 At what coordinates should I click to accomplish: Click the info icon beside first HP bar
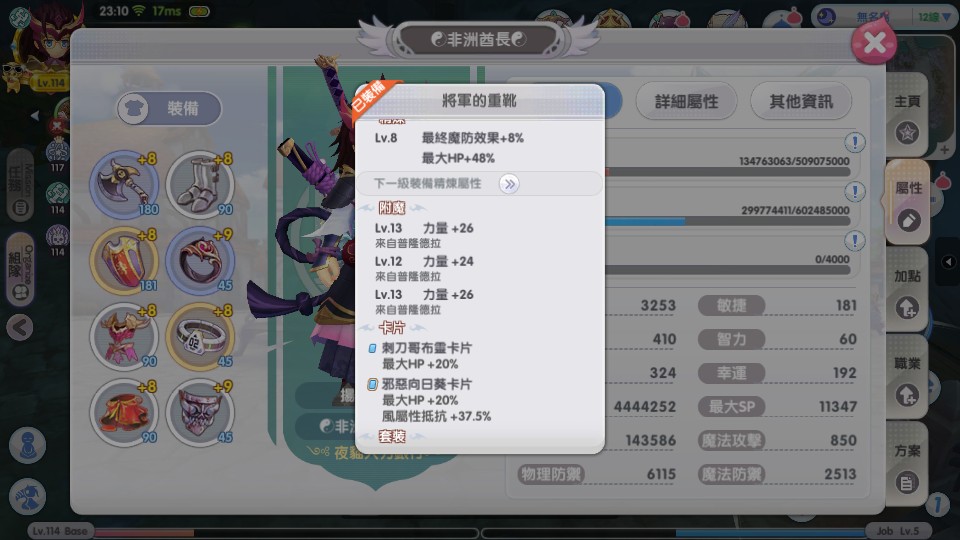point(855,143)
